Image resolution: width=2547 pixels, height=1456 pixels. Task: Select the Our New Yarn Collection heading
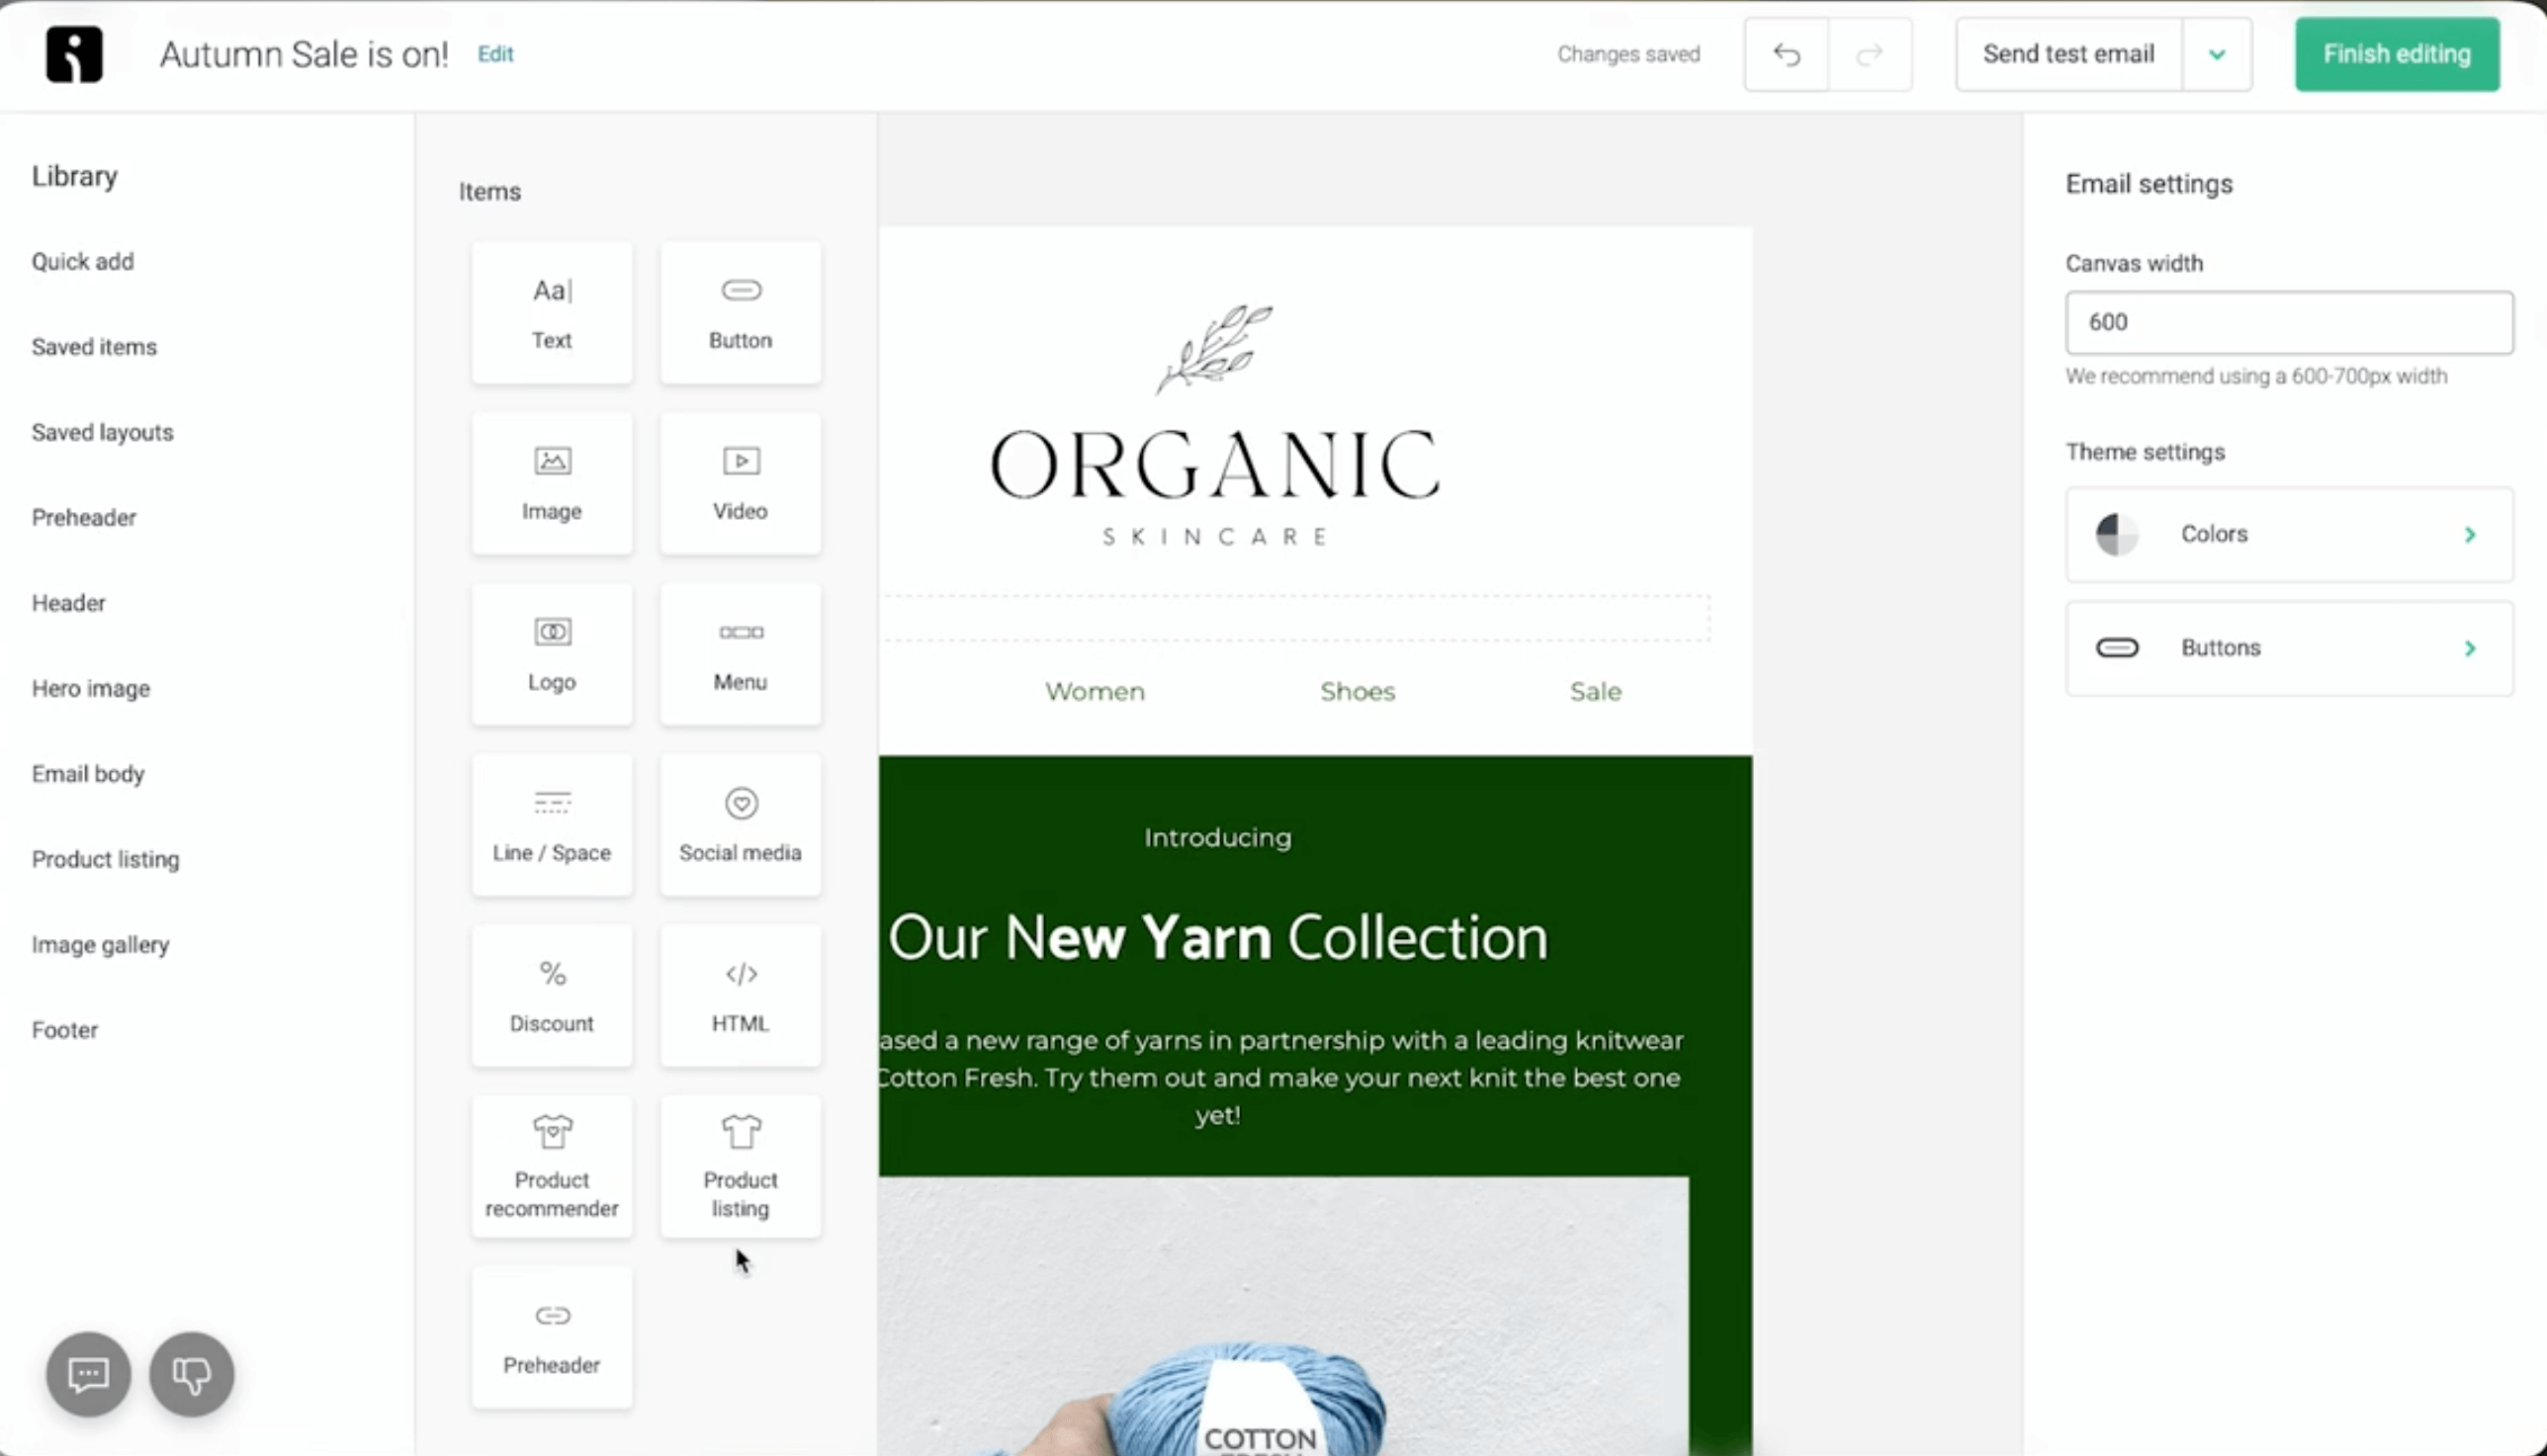point(1217,938)
